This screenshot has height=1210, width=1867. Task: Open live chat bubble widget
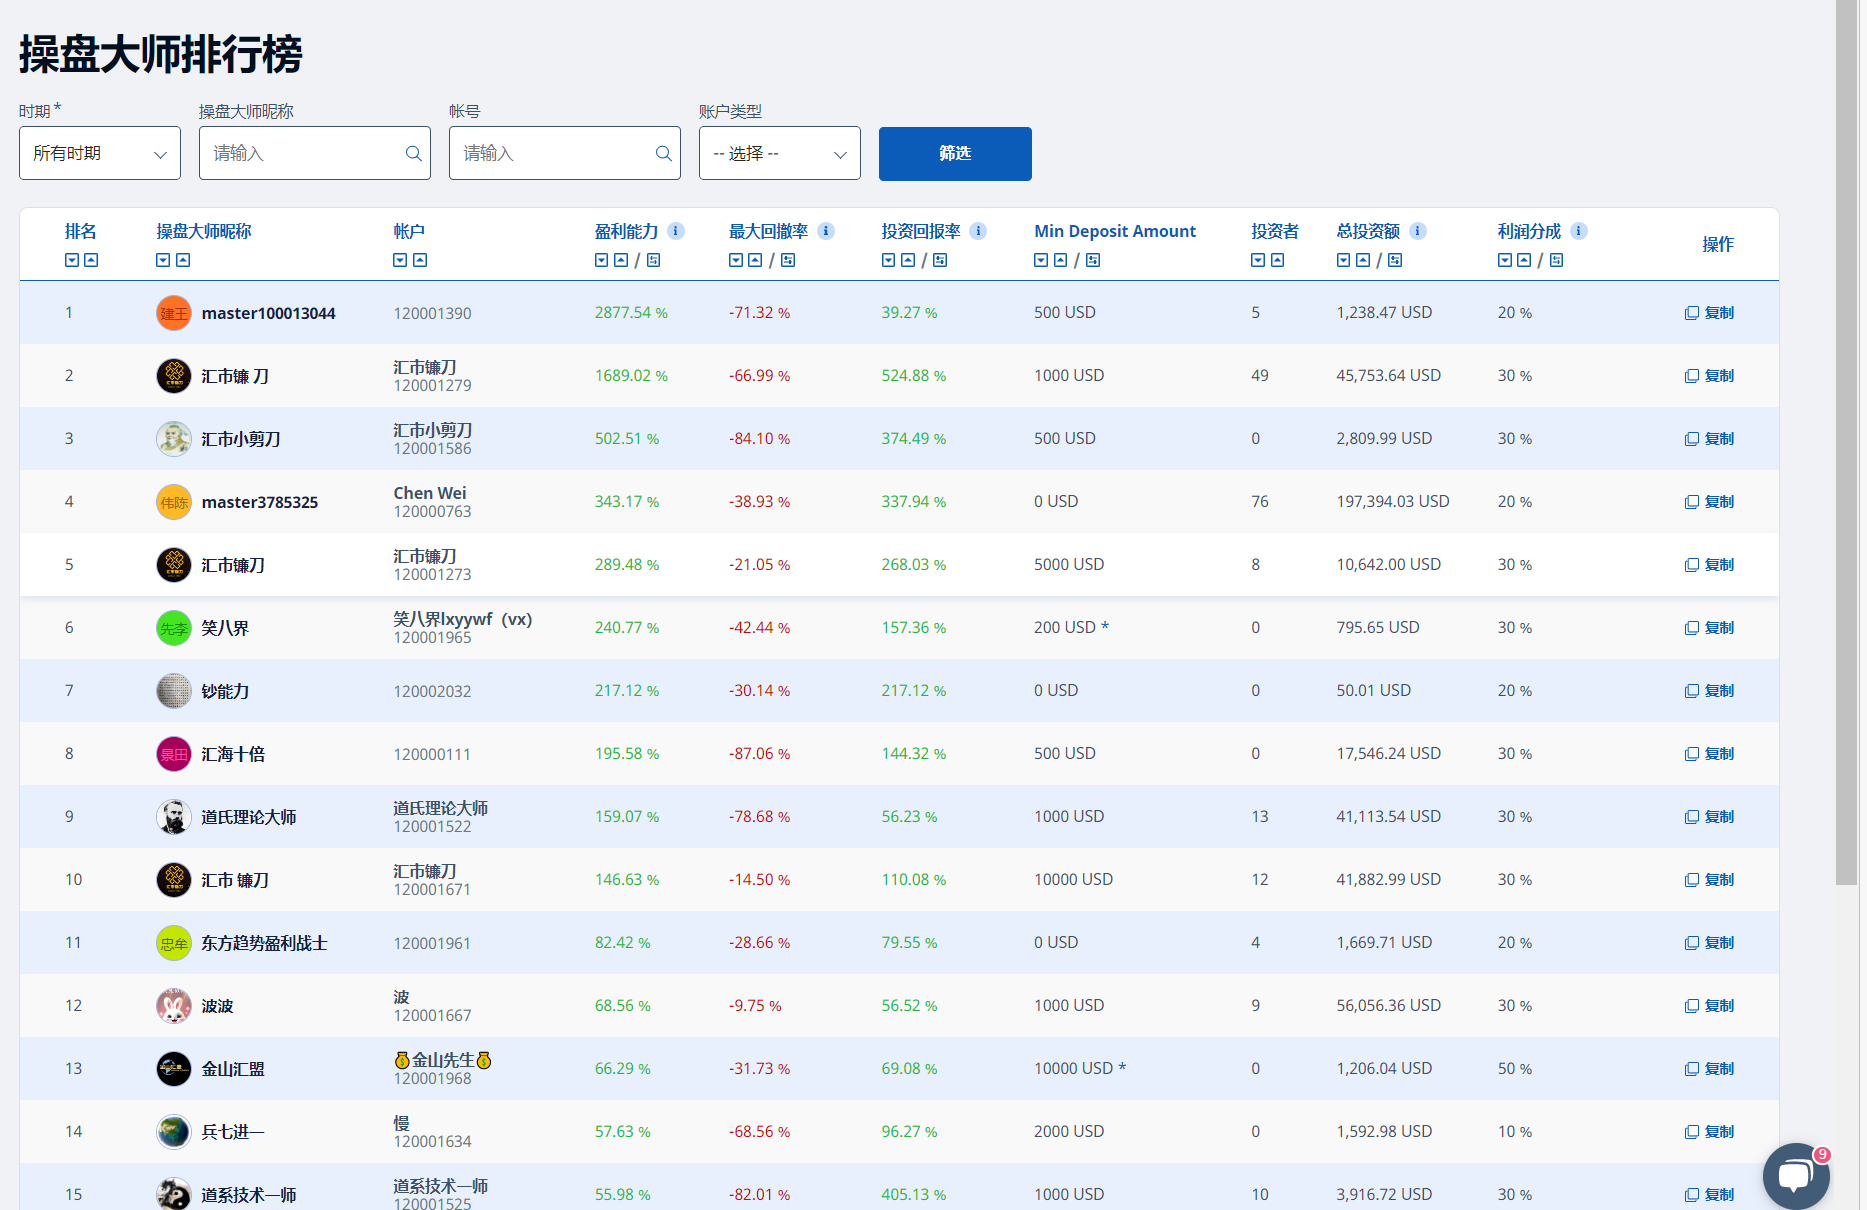(x=1796, y=1175)
